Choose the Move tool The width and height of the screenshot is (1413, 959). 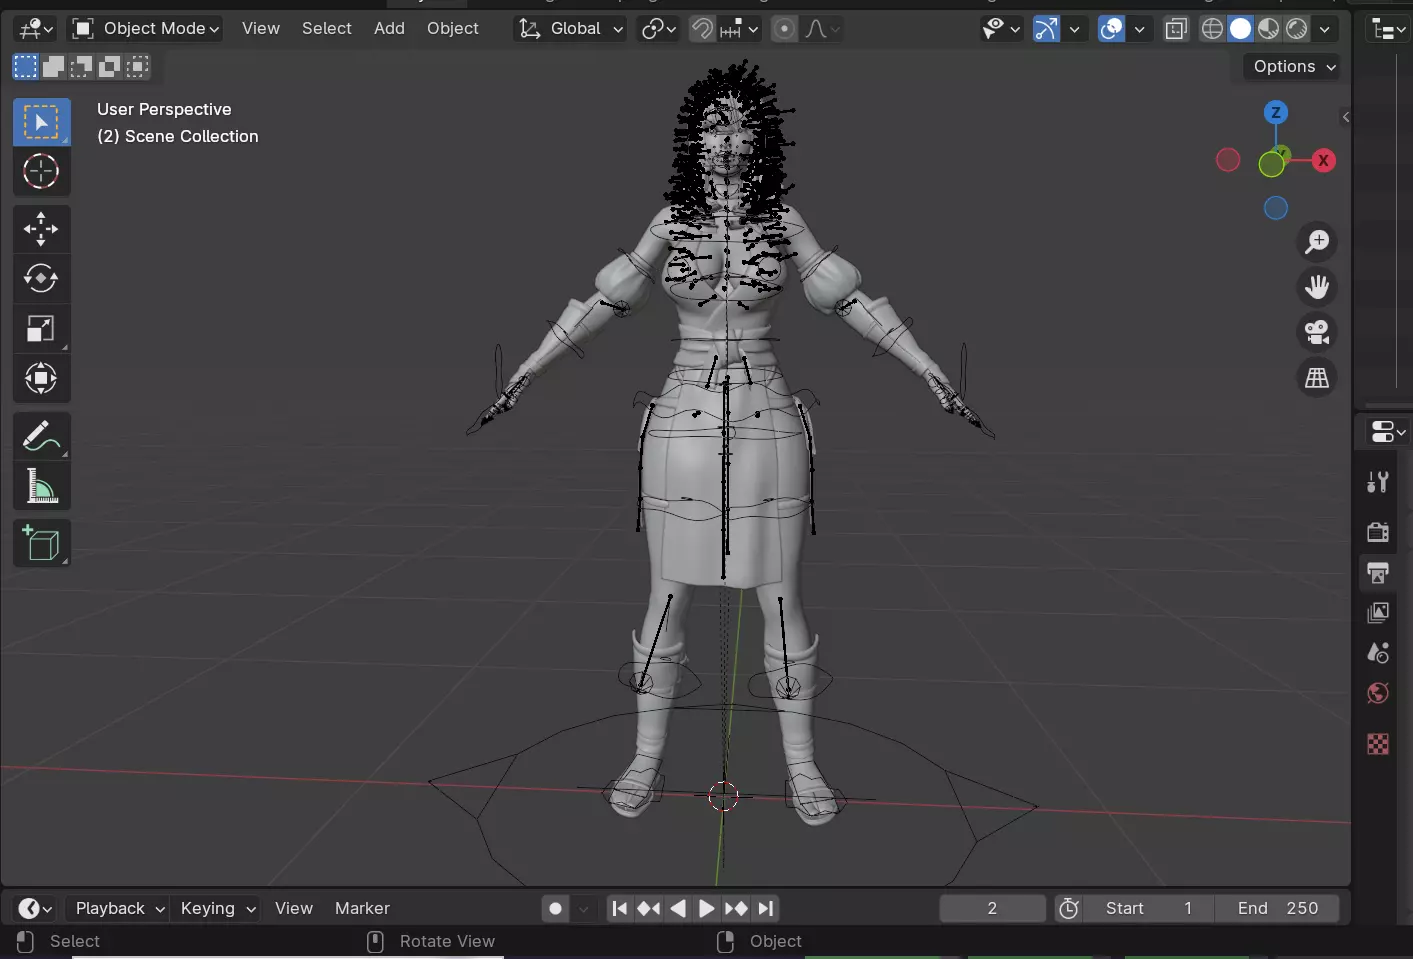click(x=41, y=229)
